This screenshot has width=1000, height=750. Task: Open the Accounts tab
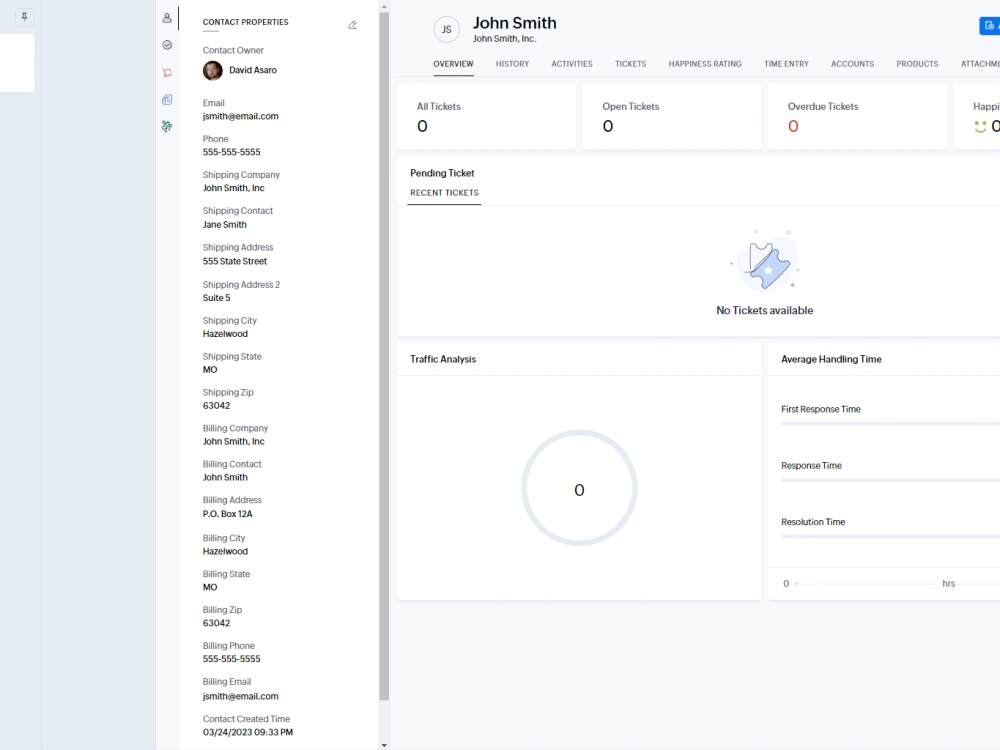pos(853,64)
